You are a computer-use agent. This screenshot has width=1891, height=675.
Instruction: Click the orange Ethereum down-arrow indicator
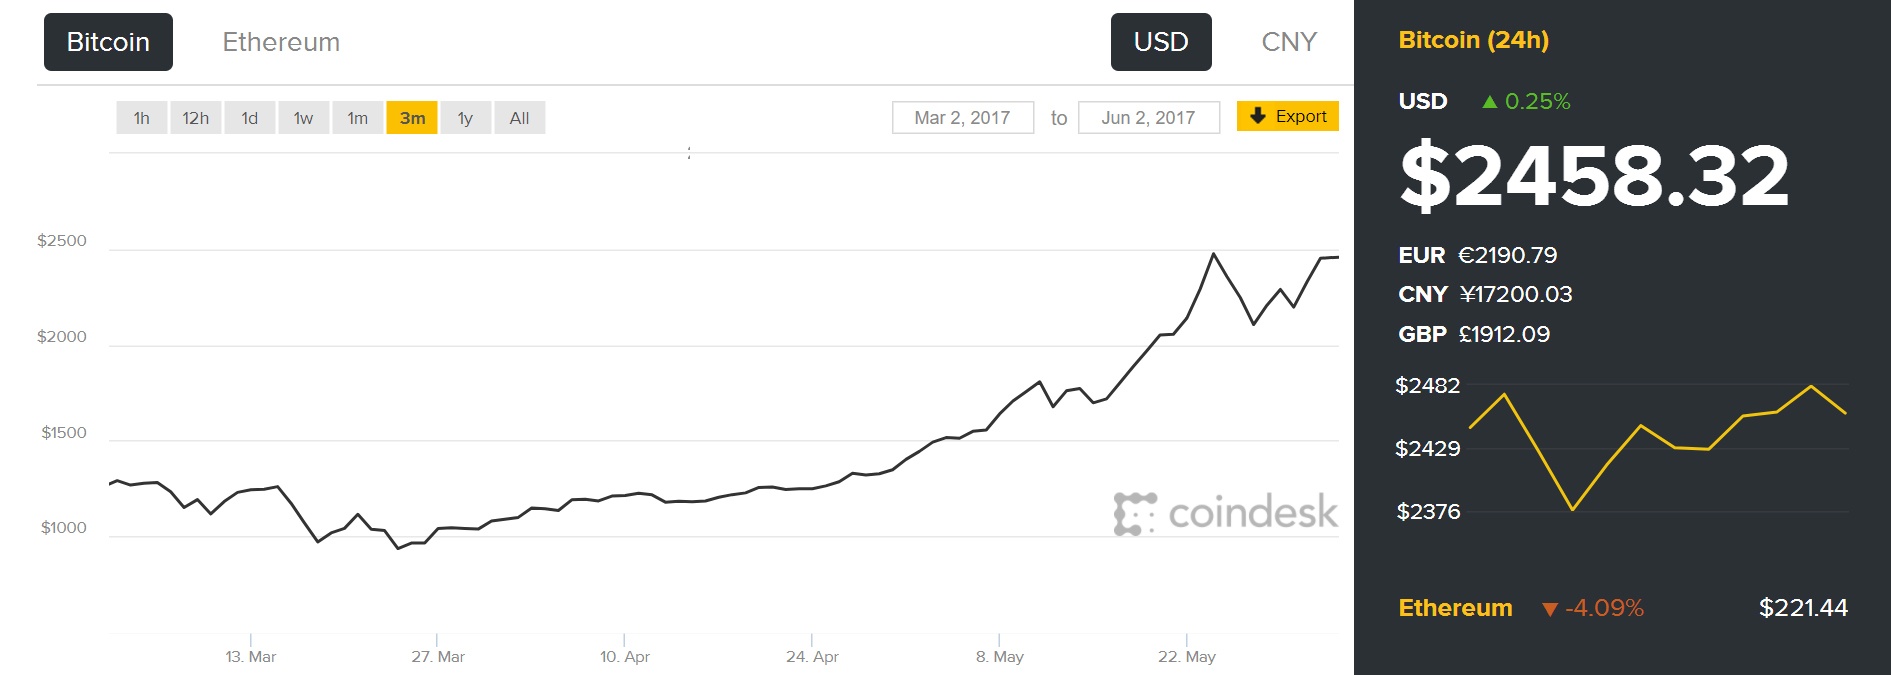tap(1550, 609)
